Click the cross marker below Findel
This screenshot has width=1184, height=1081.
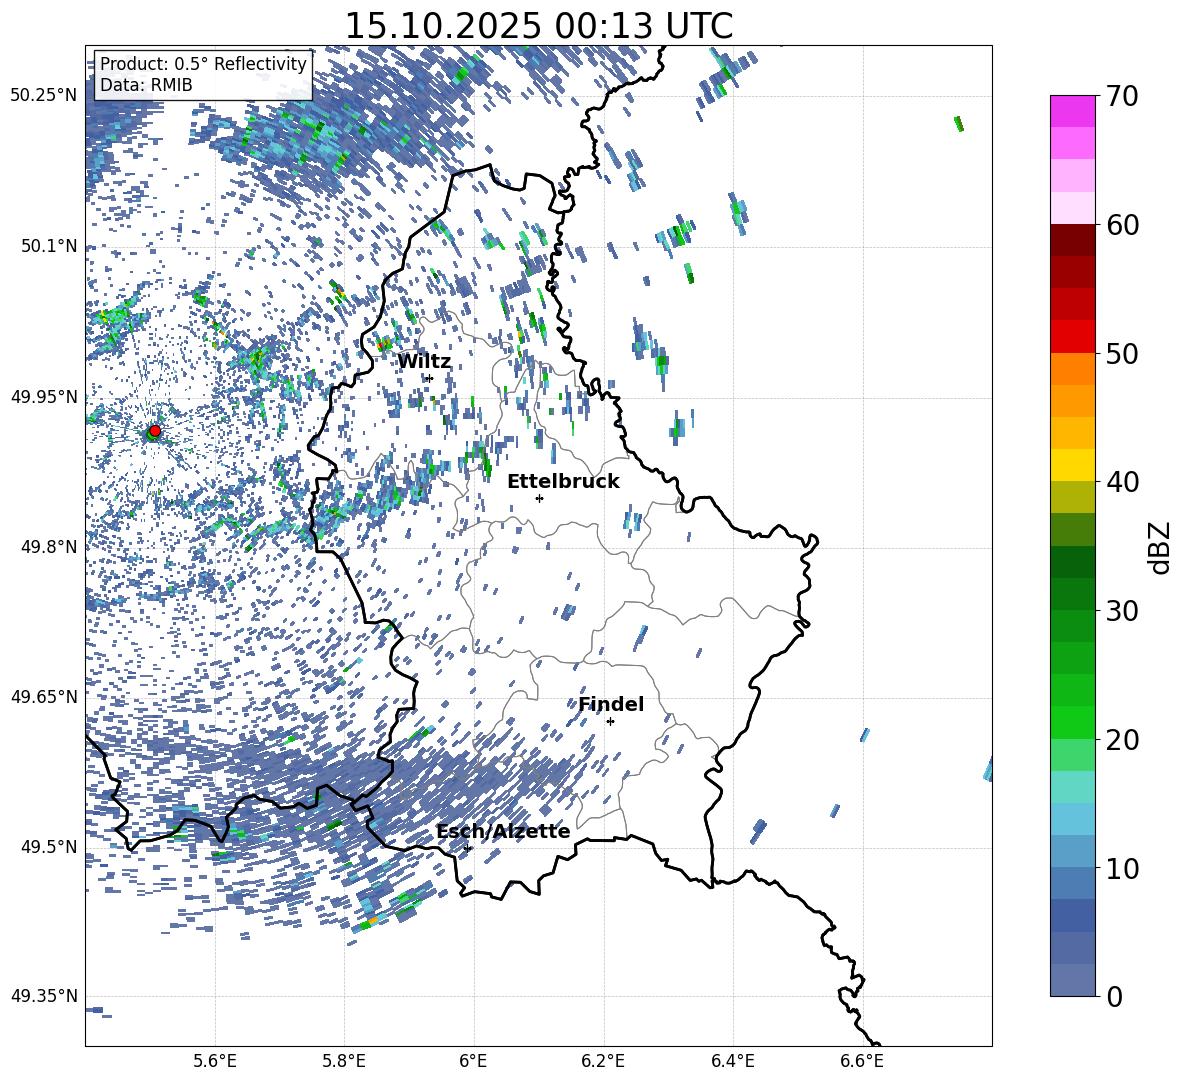[x=610, y=722]
